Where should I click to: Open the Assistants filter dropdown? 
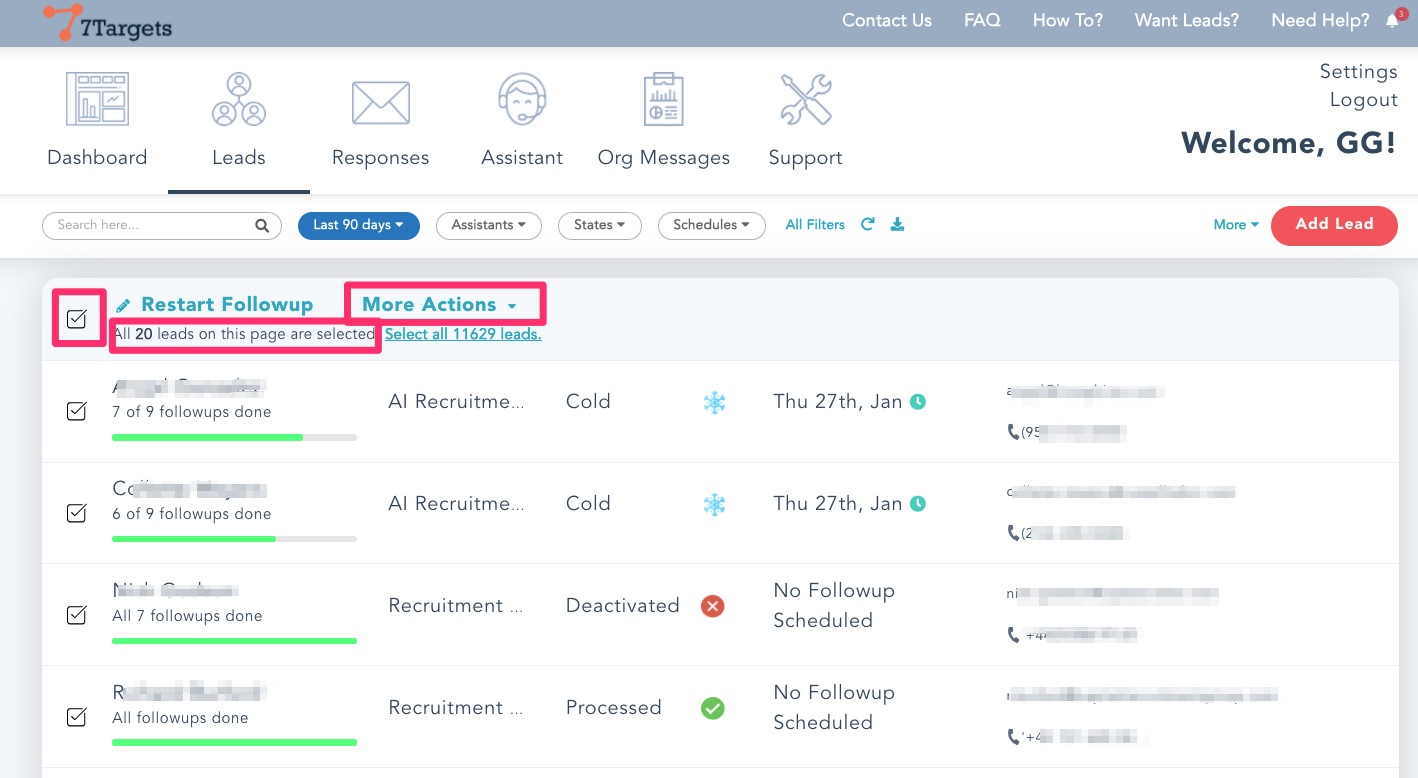[x=488, y=225]
